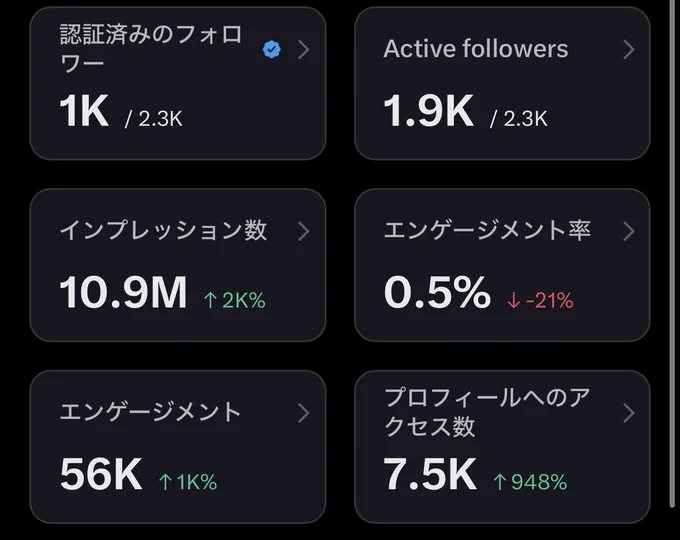The image size is (680, 540).
Task: Expand the 認証済みのフォロワー card chevron
Action: click(304, 49)
